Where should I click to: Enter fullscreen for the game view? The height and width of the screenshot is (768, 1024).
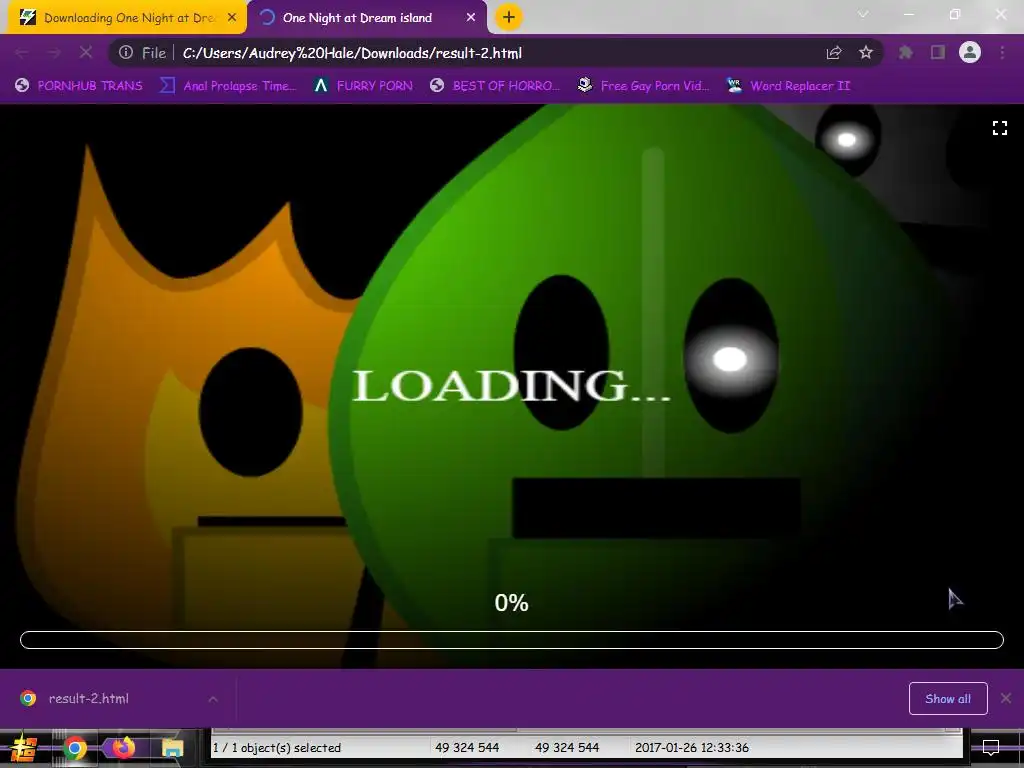click(1000, 128)
